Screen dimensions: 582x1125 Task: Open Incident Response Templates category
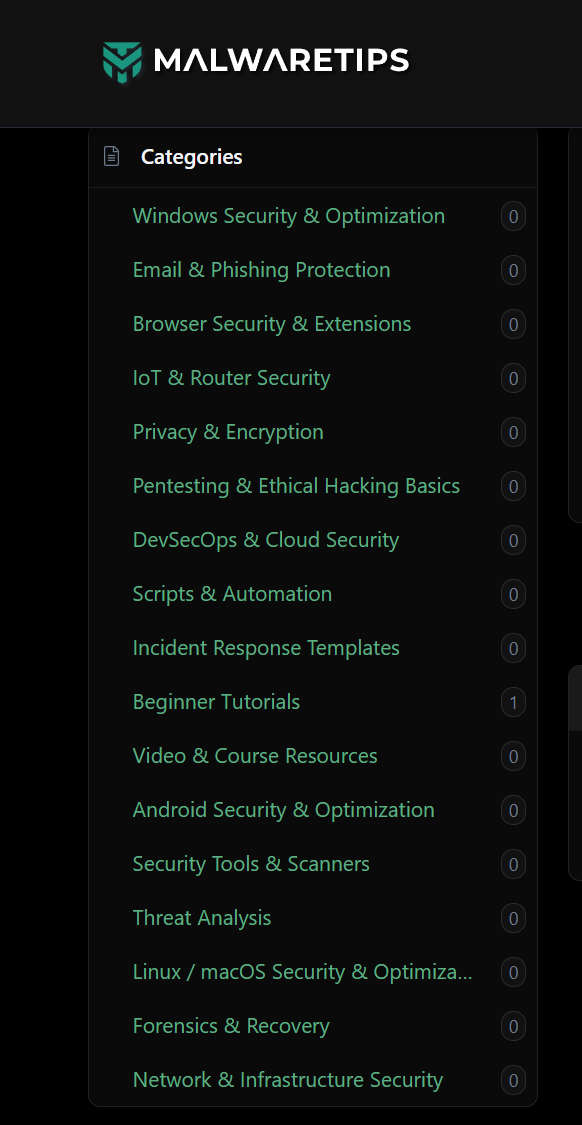(x=266, y=648)
